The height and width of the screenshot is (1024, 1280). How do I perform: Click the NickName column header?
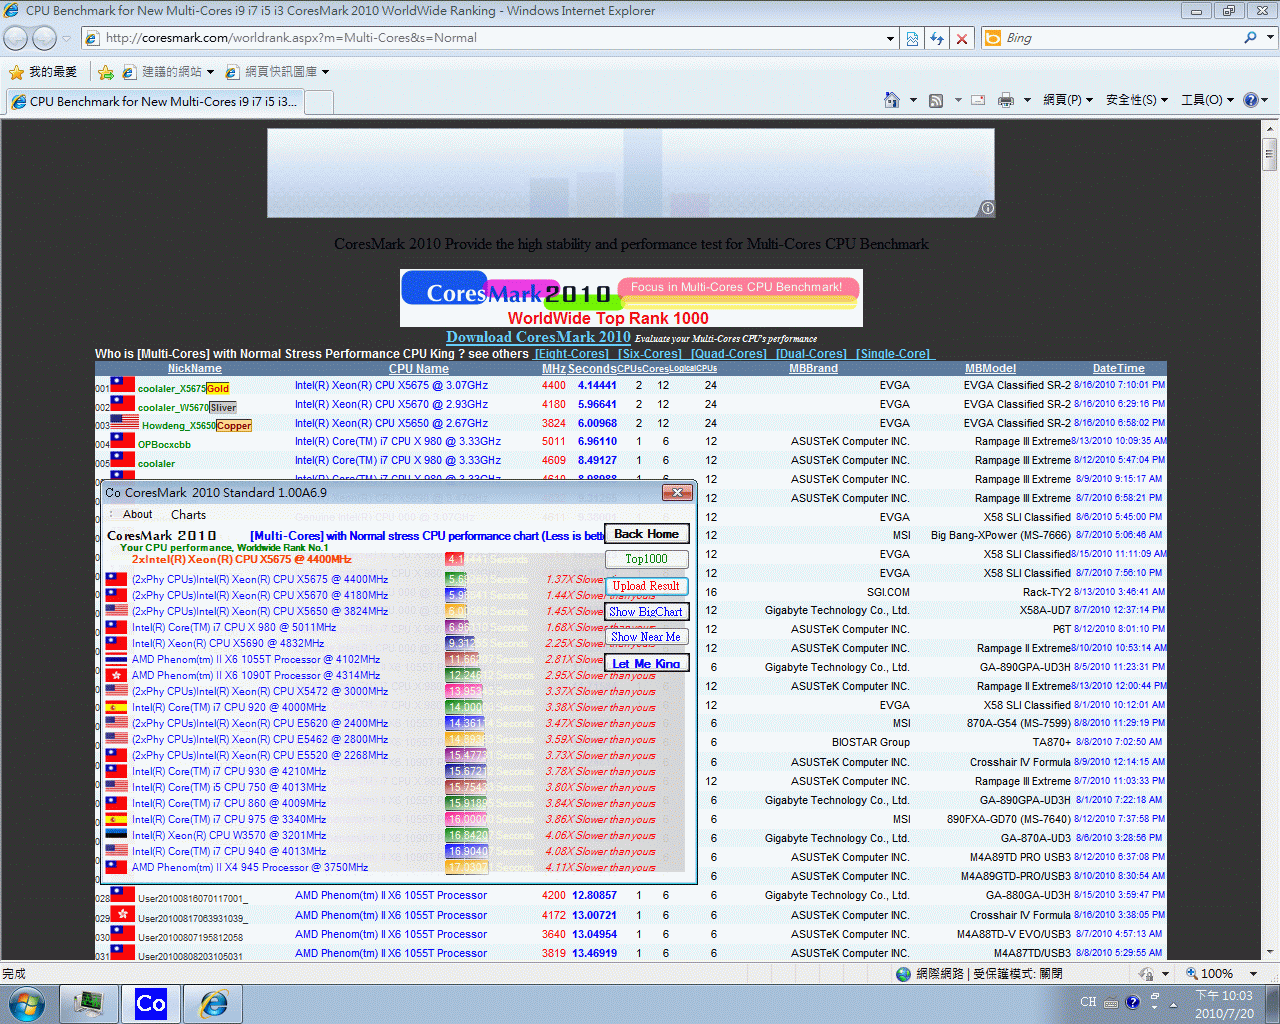click(195, 369)
